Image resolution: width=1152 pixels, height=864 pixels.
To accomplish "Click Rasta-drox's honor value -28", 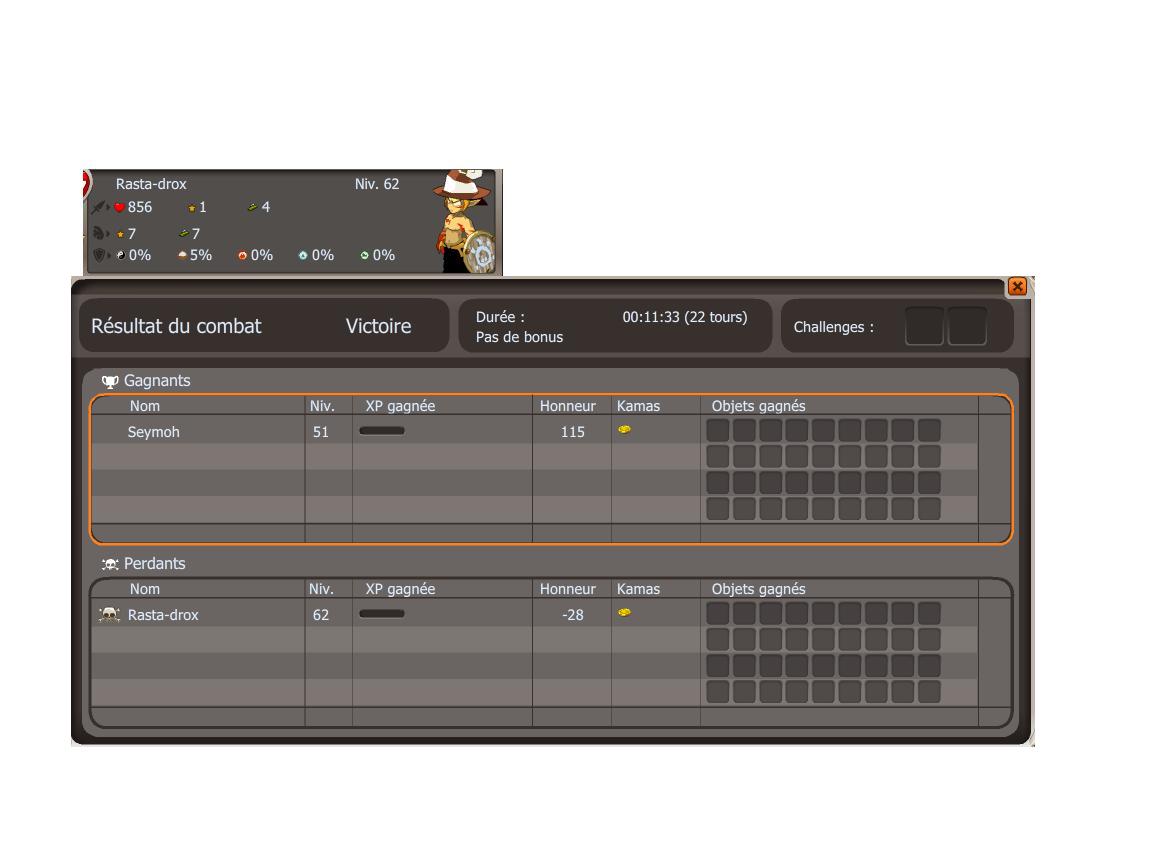I will point(573,615).
